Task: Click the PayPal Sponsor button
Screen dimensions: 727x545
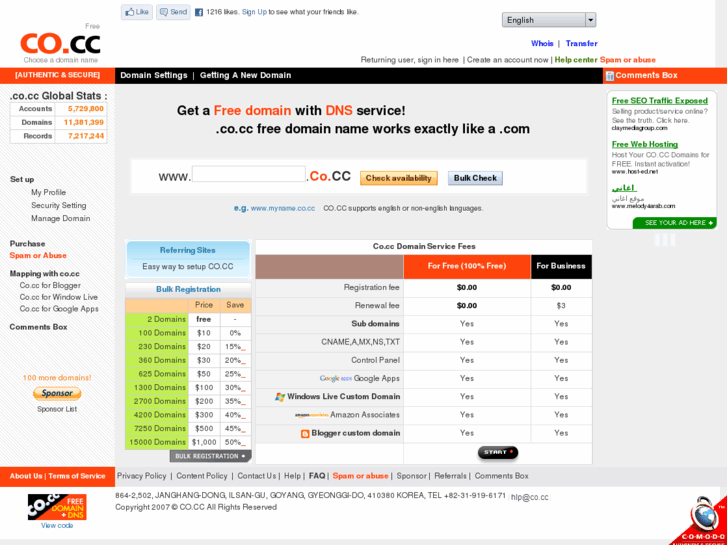Action: click(x=57, y=393)
